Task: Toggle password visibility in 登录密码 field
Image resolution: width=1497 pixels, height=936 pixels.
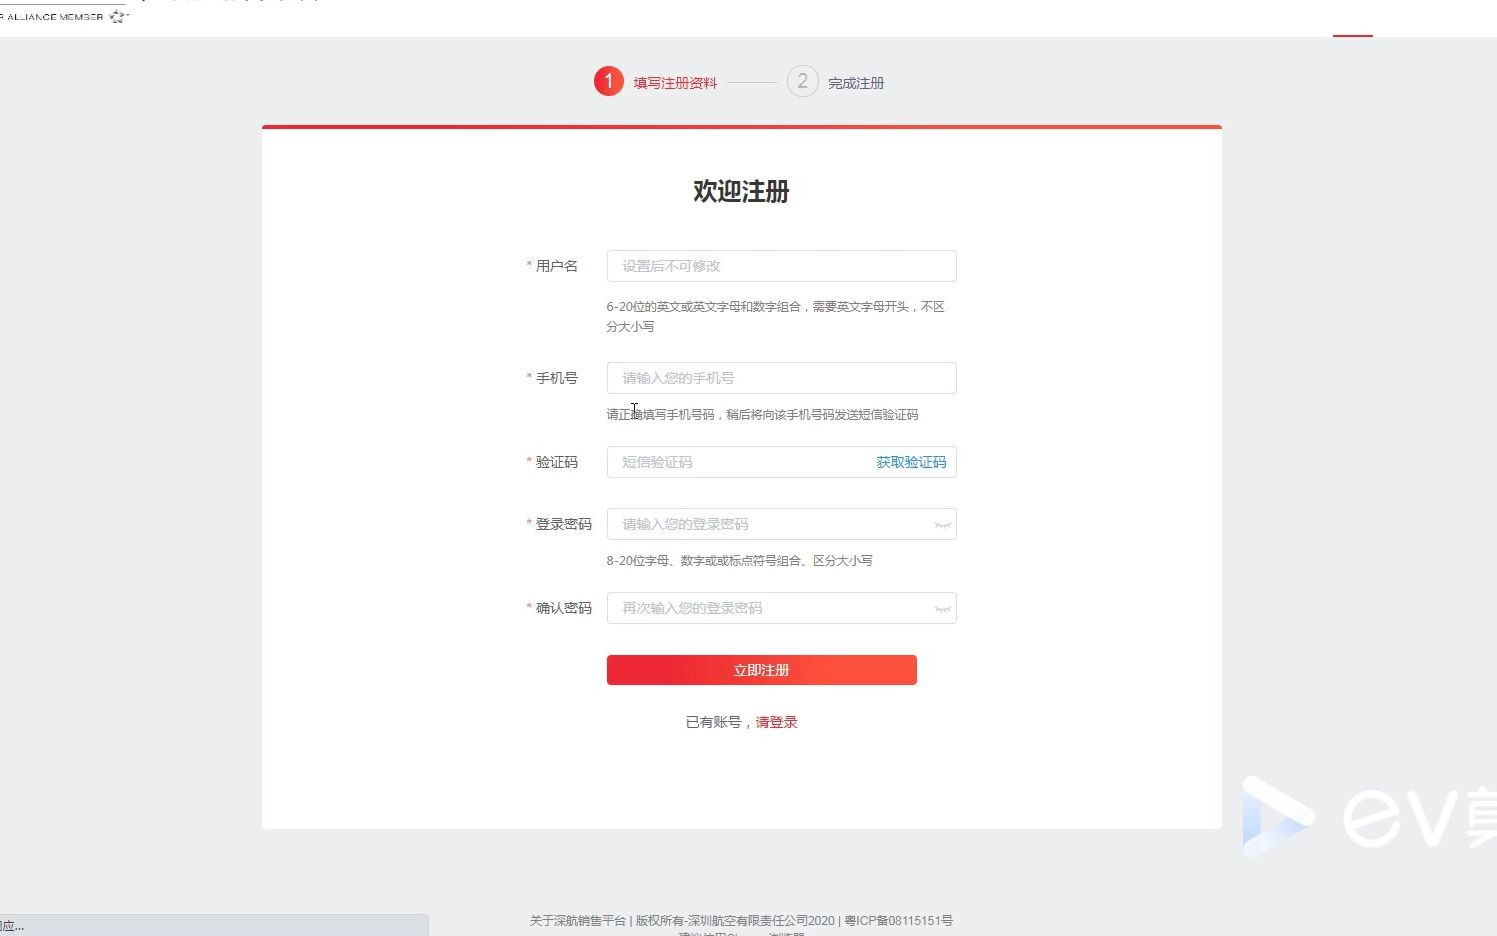Action: 942,525
